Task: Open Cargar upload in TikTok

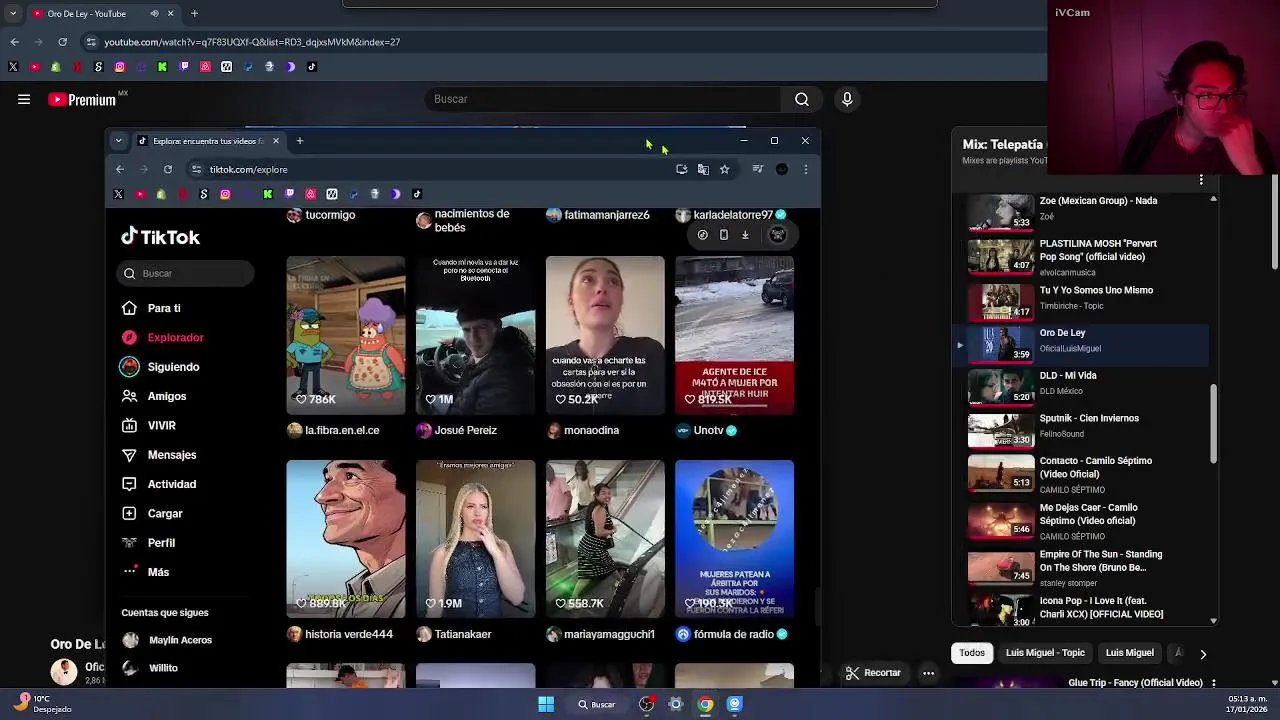Action: click(x=165, y=513)
